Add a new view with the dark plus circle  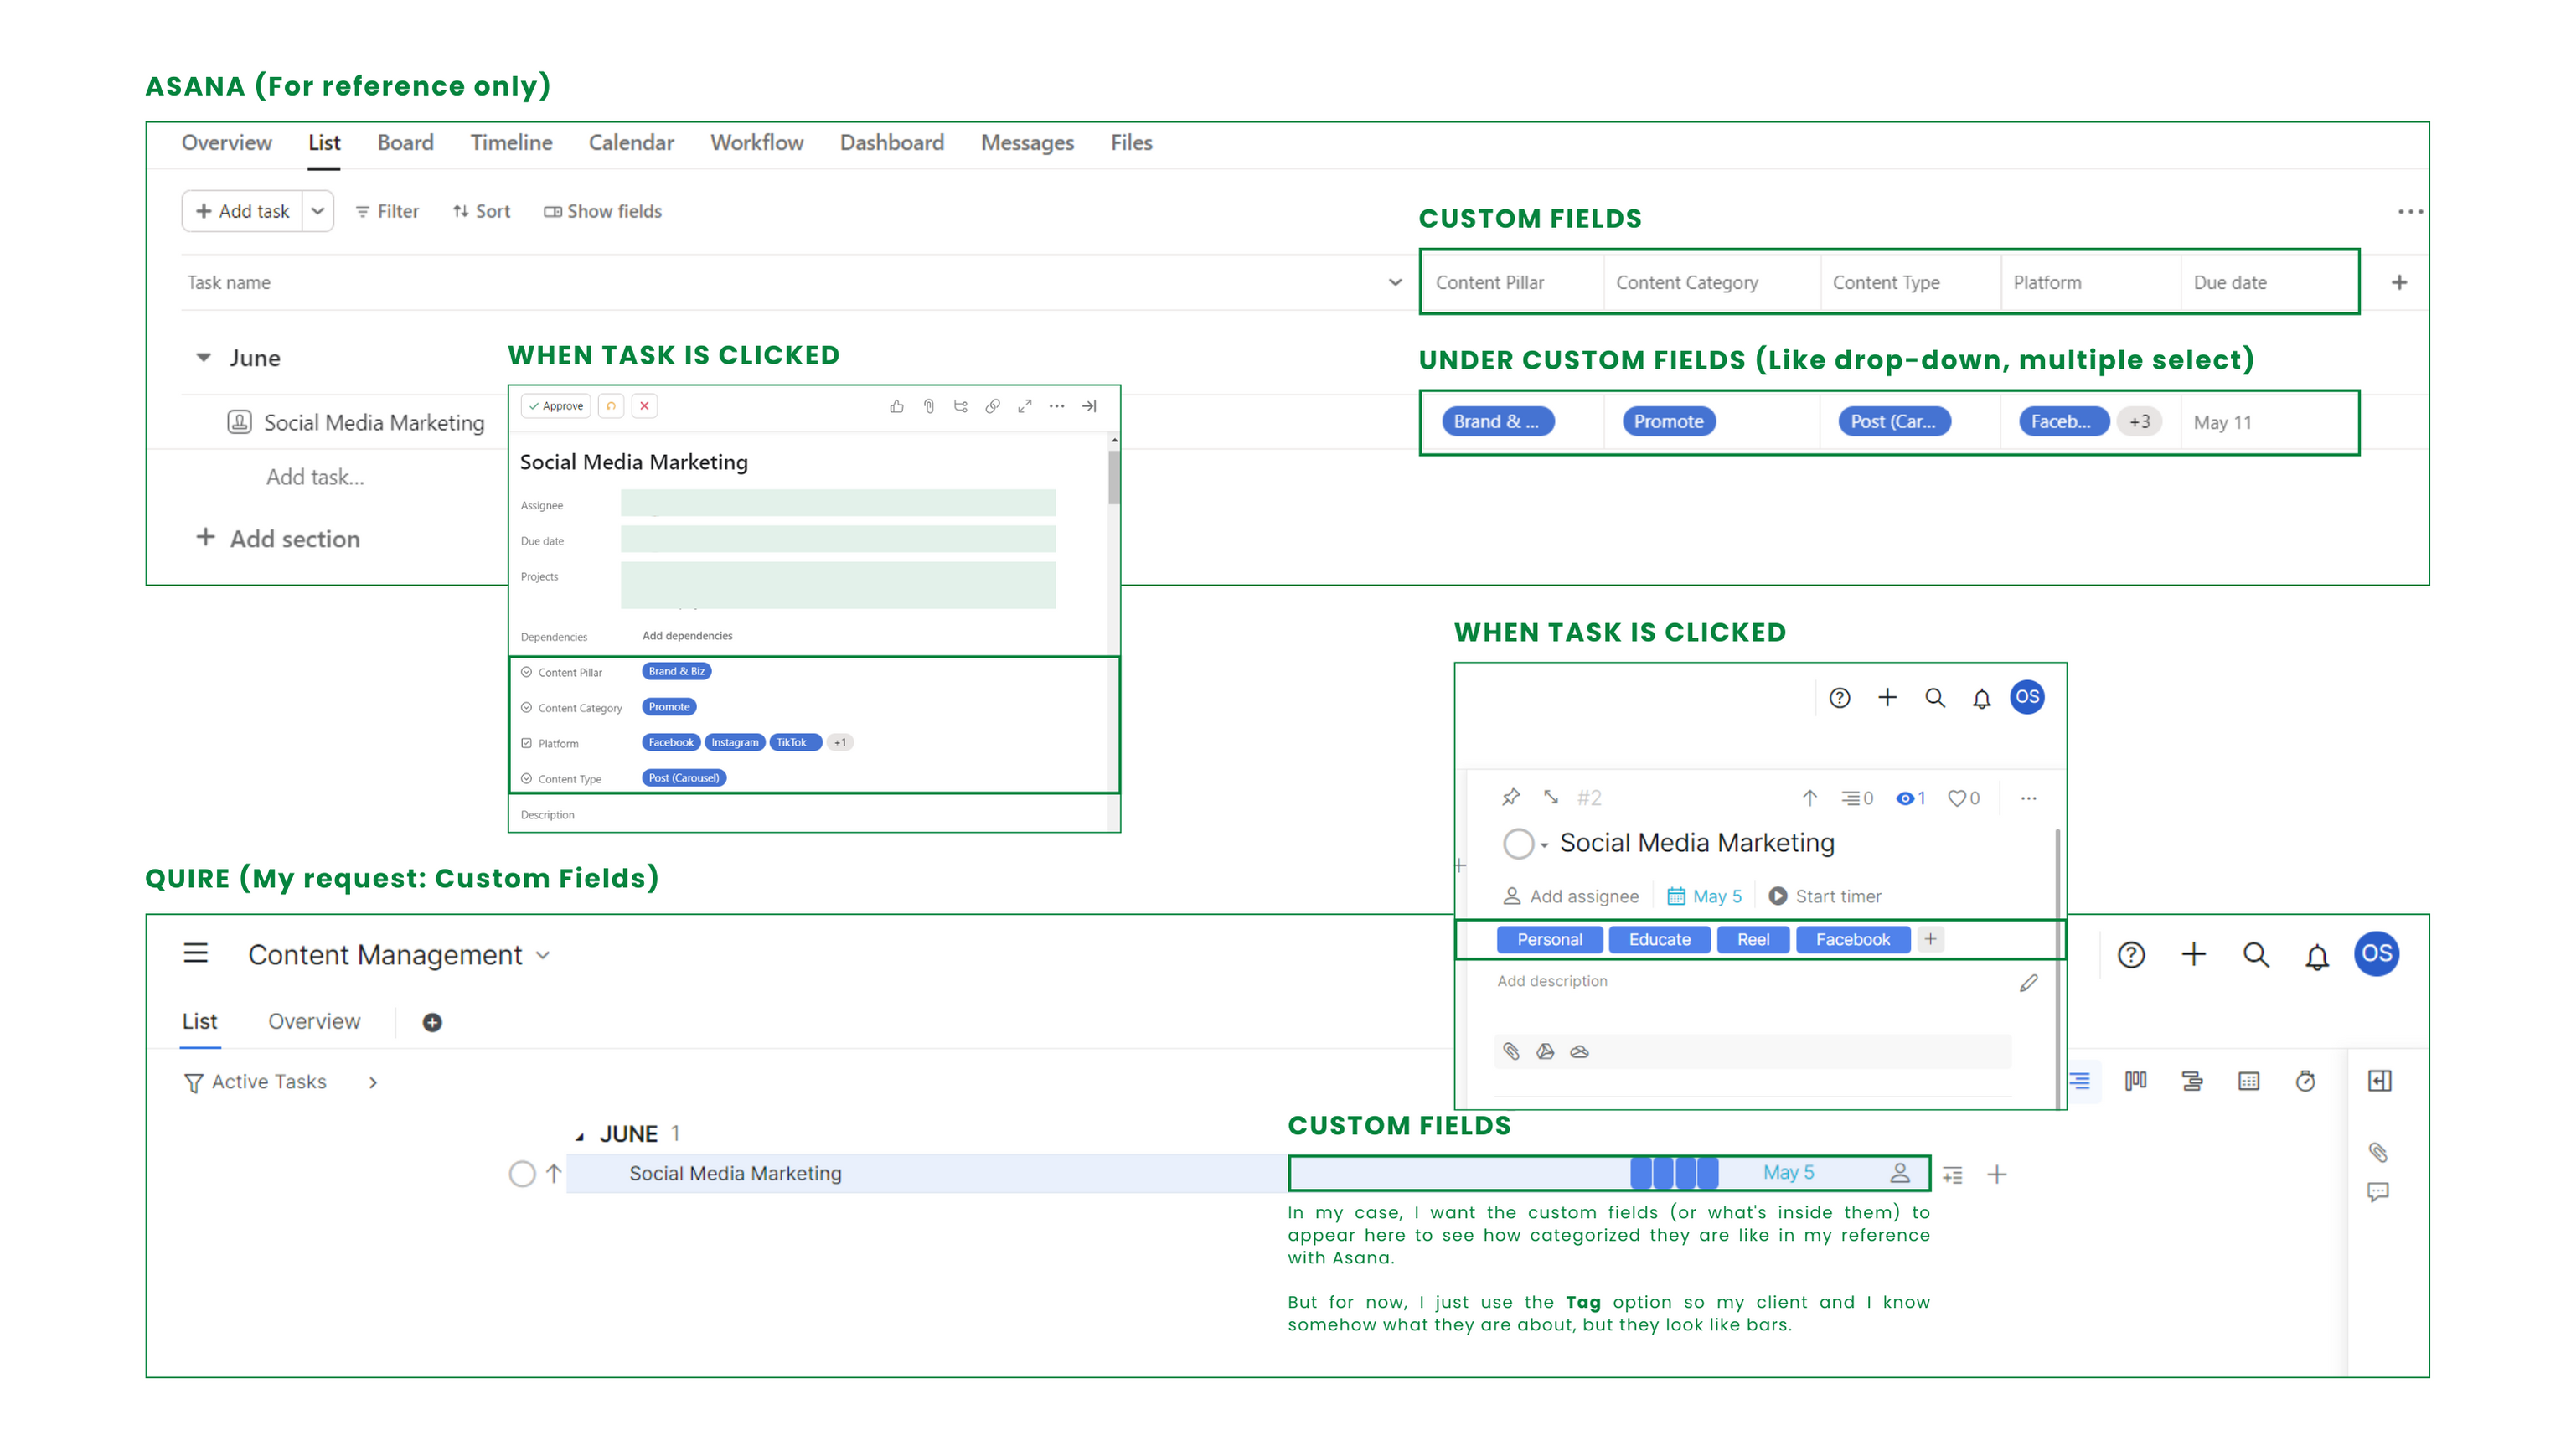(432, 1022)
